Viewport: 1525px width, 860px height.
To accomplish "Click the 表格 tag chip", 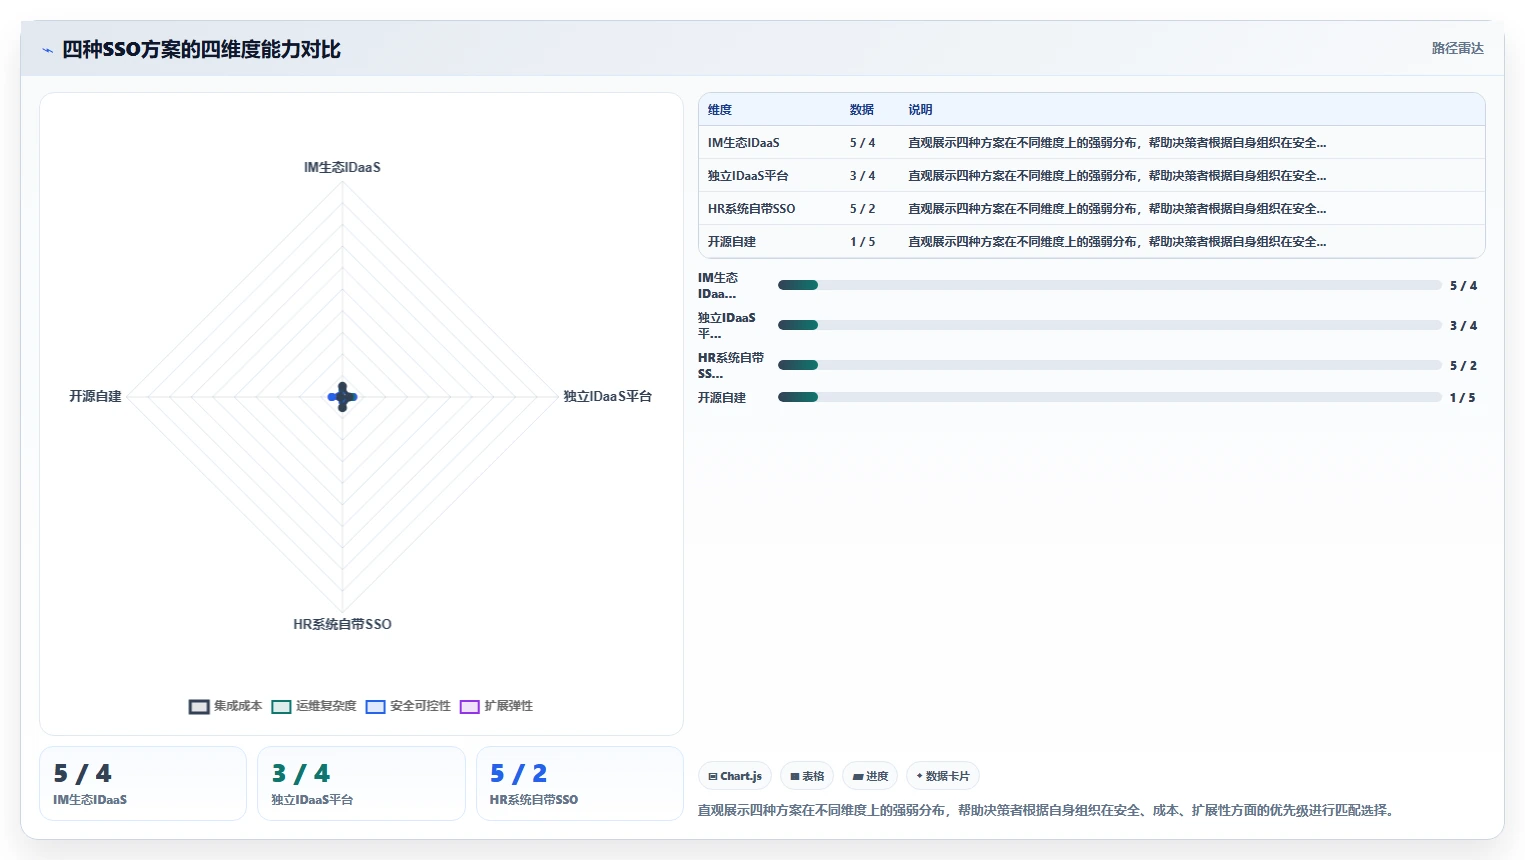I will tap(807, 776).
